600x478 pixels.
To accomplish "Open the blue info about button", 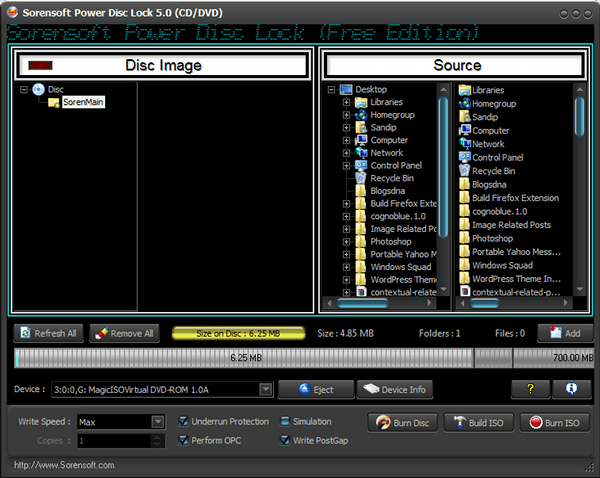I will coord(571,389).
